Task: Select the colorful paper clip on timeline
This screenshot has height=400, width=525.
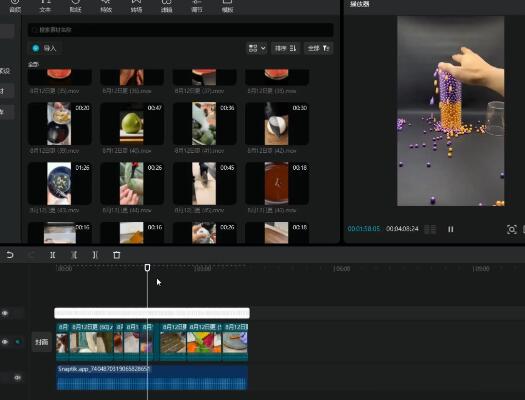Action: pos(204,342)
